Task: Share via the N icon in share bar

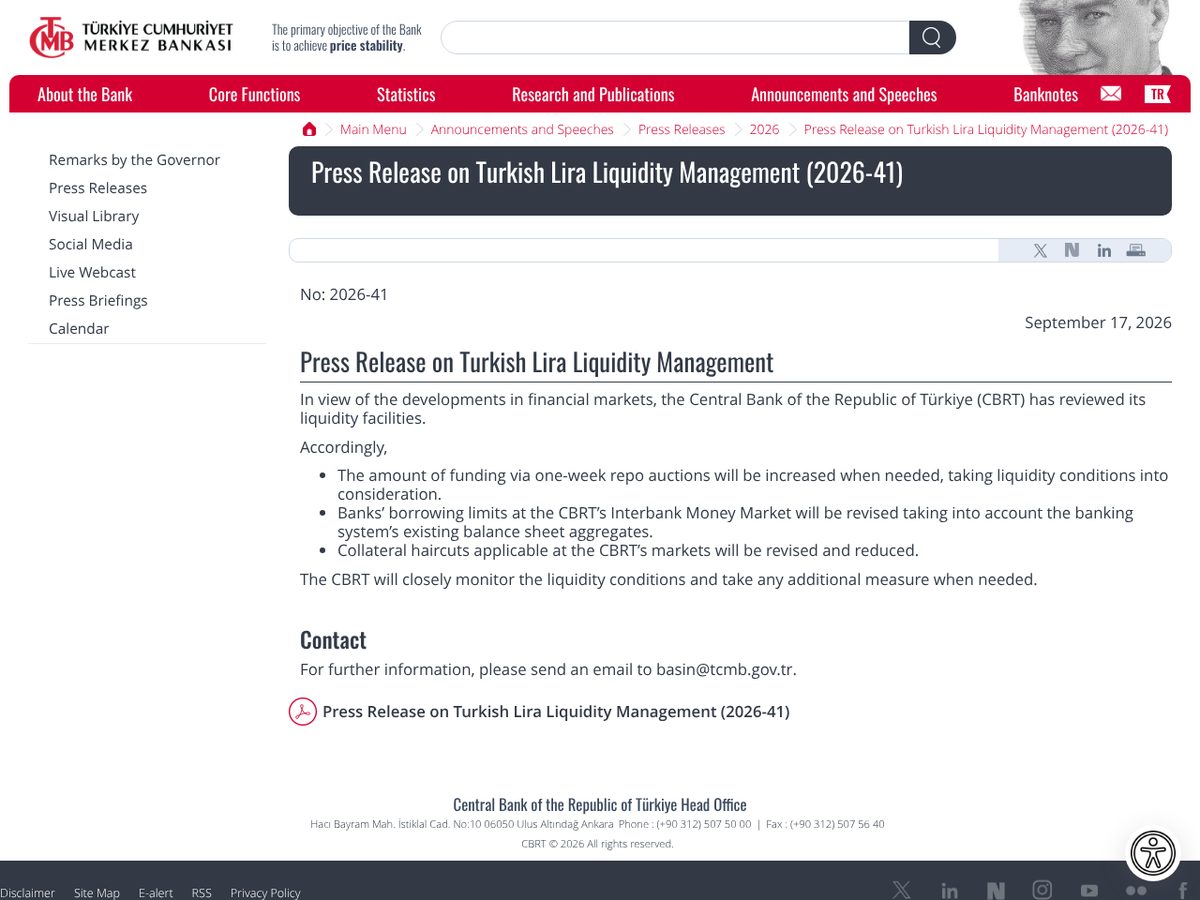Action: tap(1072, 250)
